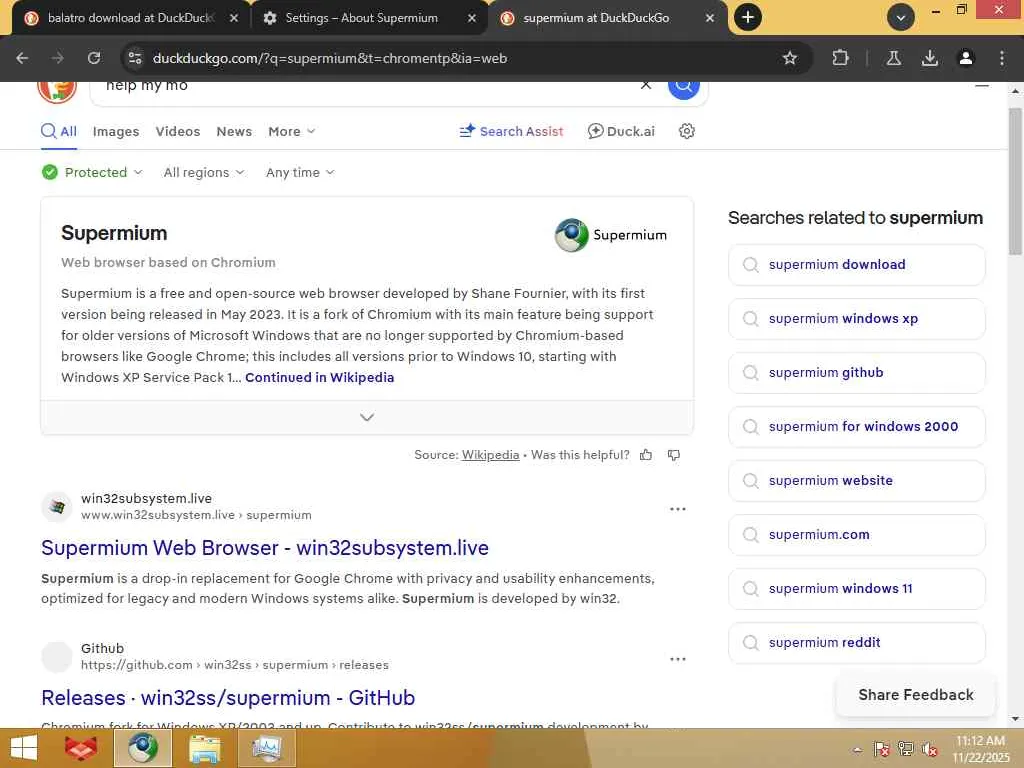Viewport: 1024px width, 768px height.
Task: Click the win32subsystem.live site favicon
Action: 57,507
